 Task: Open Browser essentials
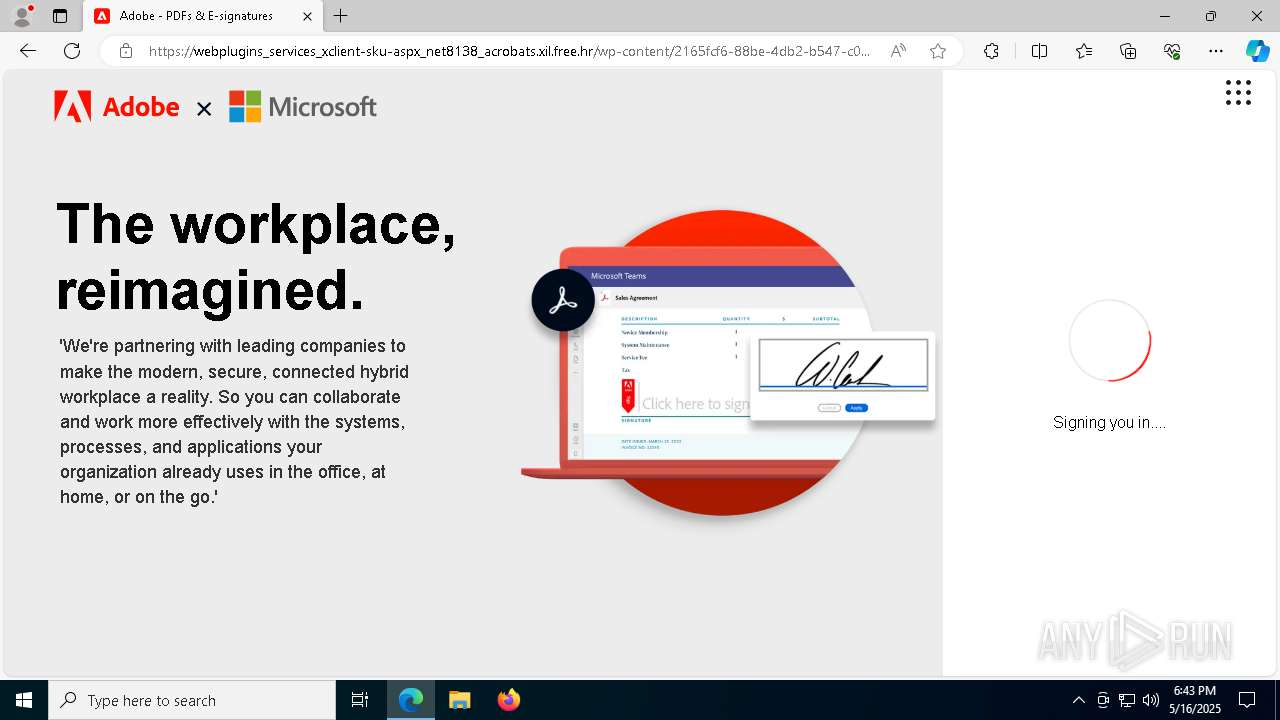tap(1172, 51)
